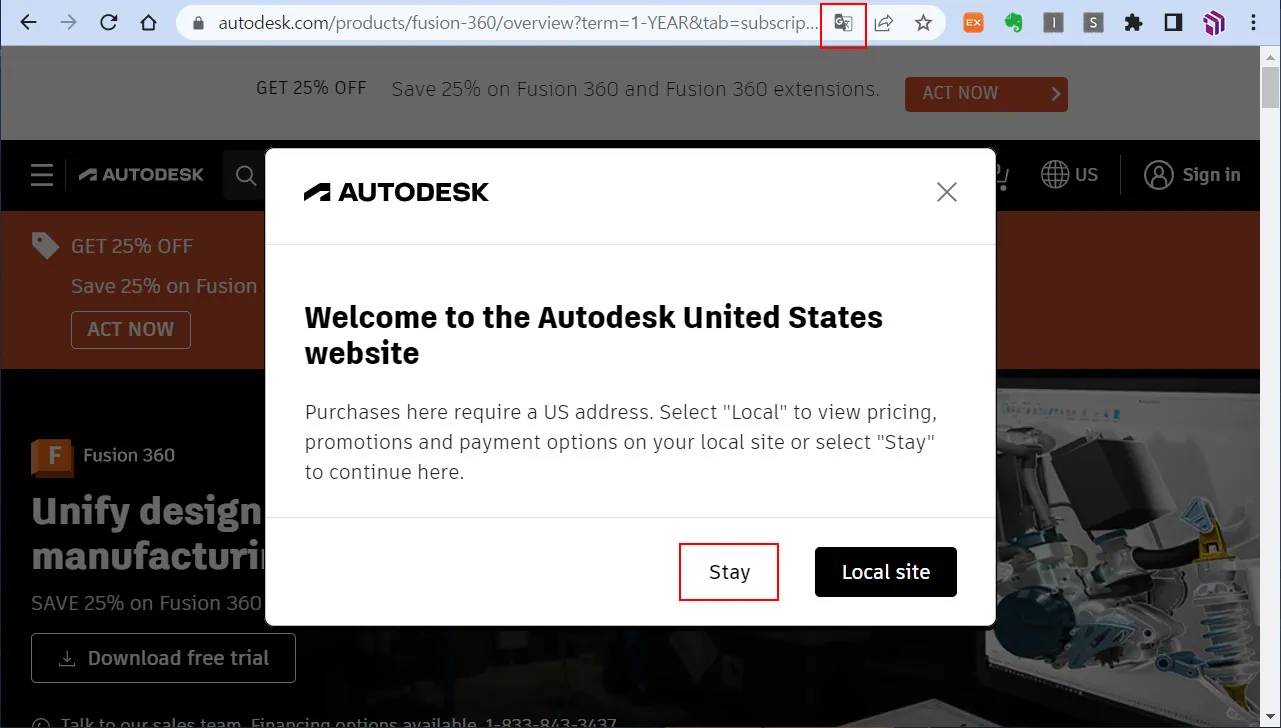The image size is (1281, 728).
Task: Click Download free trial button
Action: pos(163,658)
